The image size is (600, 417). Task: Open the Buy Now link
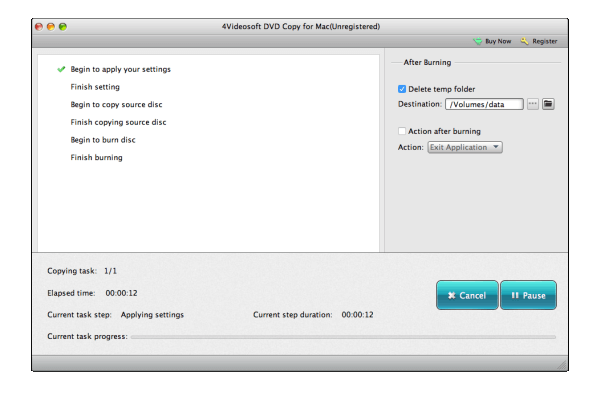pyautogui.click(x=498, y=41)
